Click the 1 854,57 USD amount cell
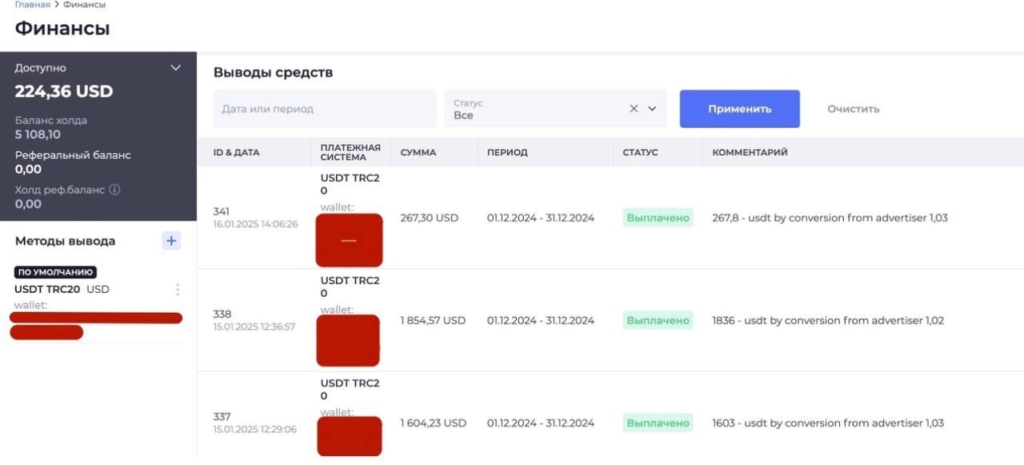1024x465 pixels. pyautogui.click(x=433, y=320)
